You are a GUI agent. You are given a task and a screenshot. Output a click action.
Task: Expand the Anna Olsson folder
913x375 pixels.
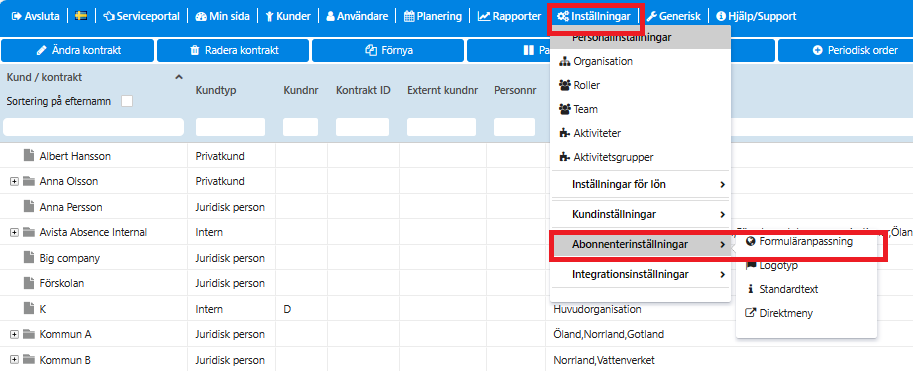(15, 182)
